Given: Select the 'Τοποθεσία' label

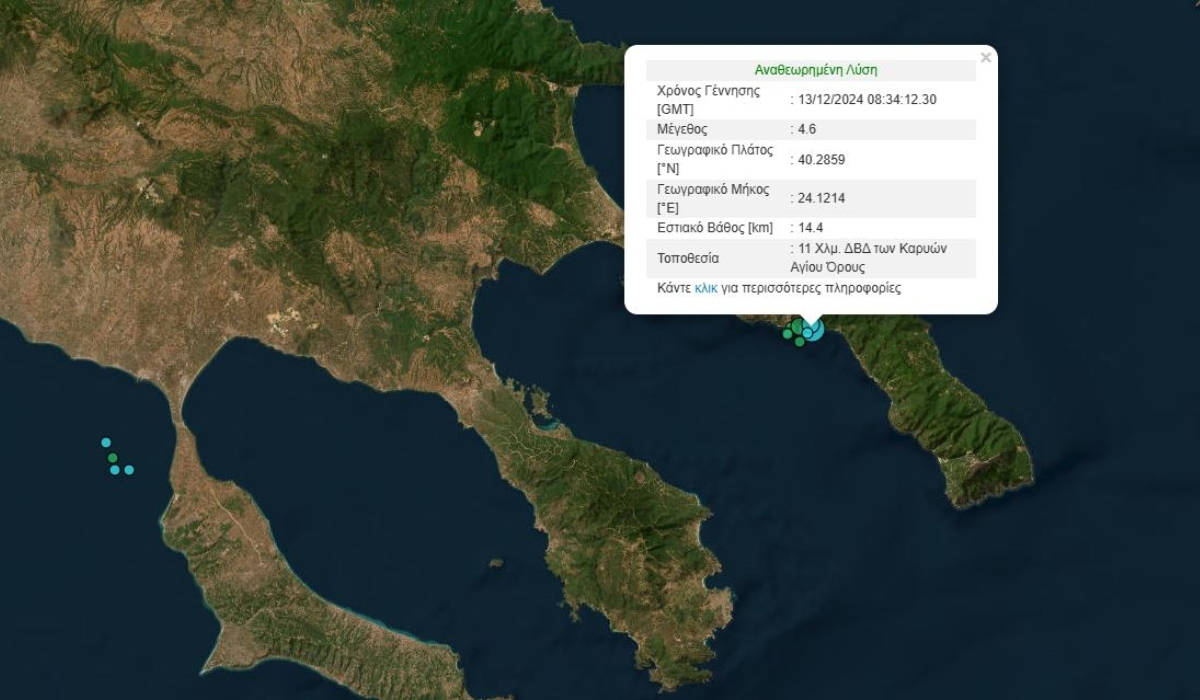Looking at the screenshot, I should 688,258.
